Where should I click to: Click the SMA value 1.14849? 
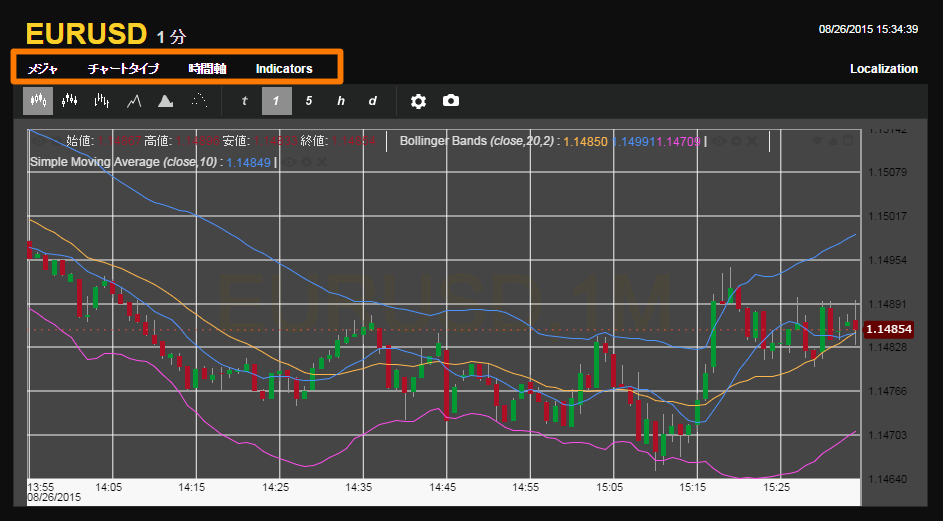(248, 162)
